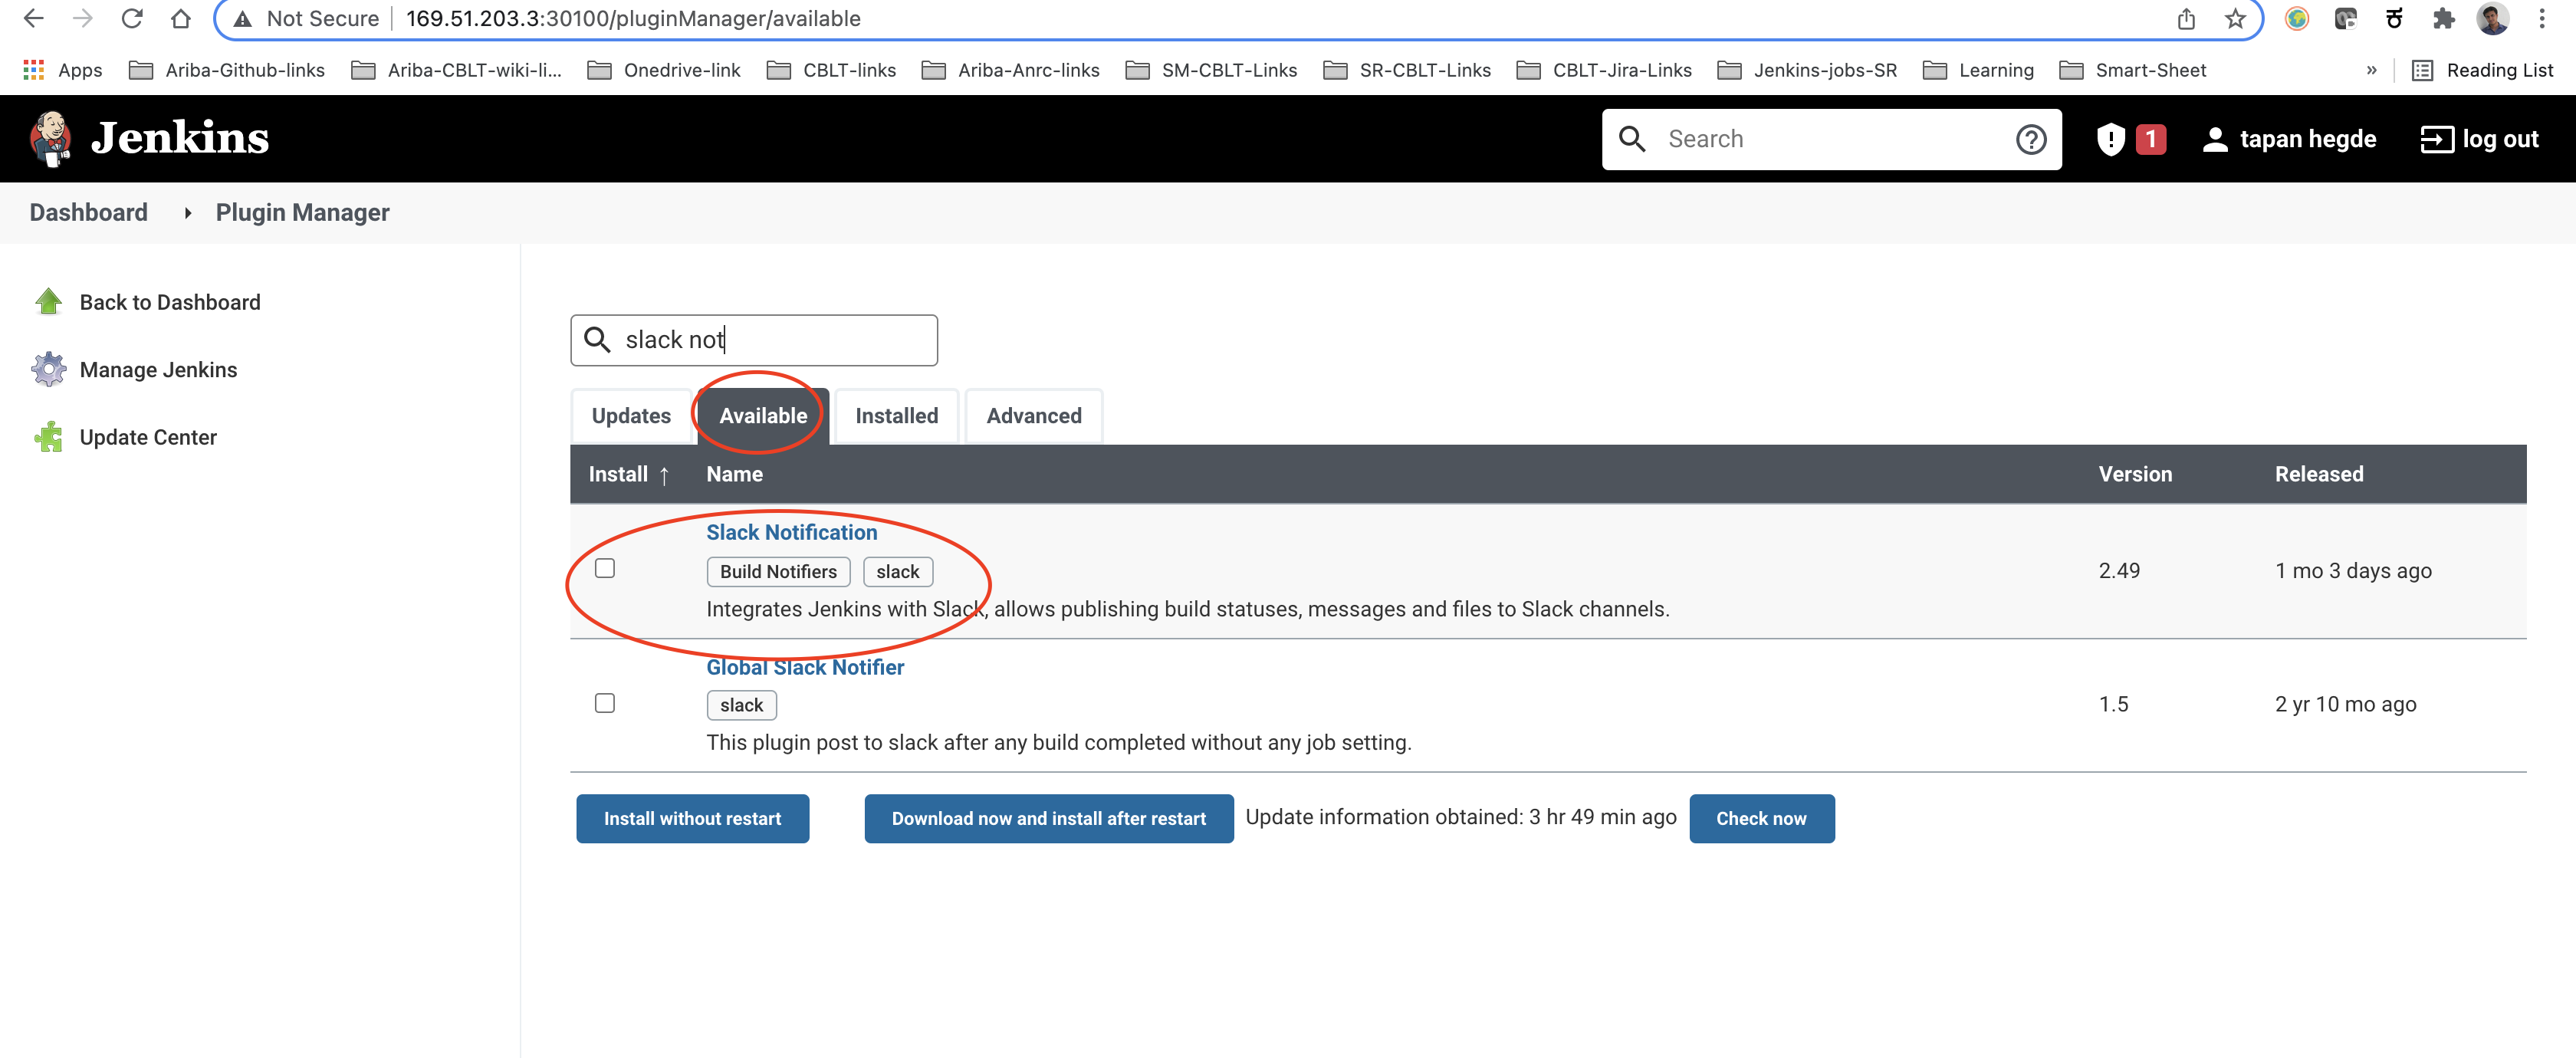Screen dimensions: 2576x1058
Task: Sort by Version column header
Action: [x=2135, y=474]
